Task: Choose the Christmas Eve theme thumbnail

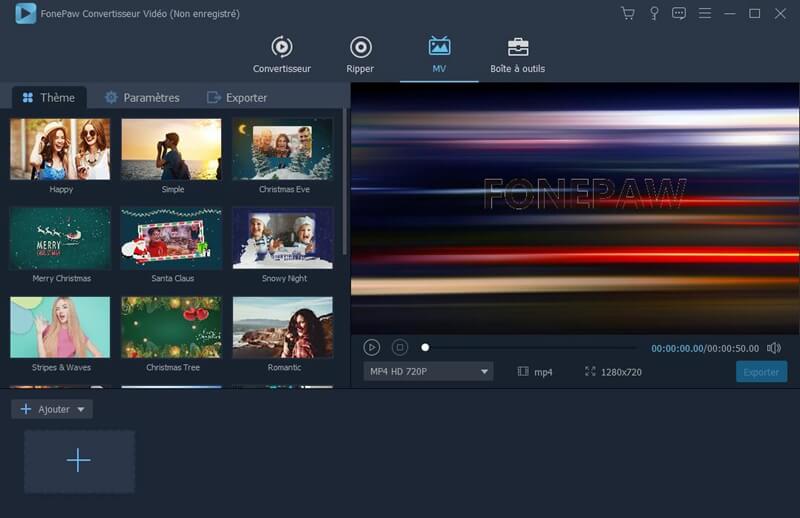Action: [x=283, y=149]
